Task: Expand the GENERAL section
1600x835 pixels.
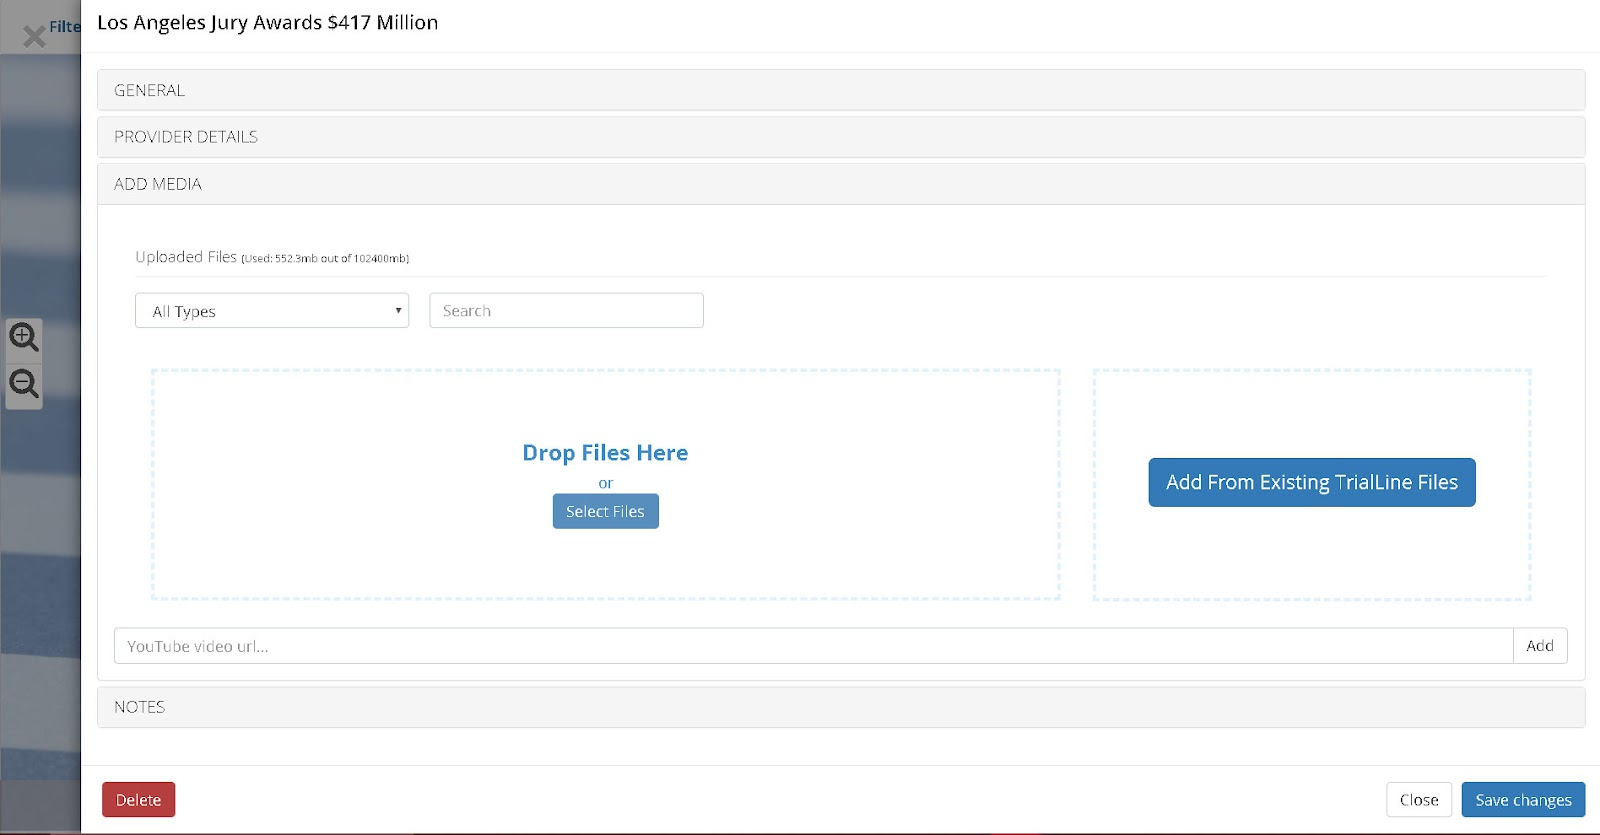Action: (149, 90)
